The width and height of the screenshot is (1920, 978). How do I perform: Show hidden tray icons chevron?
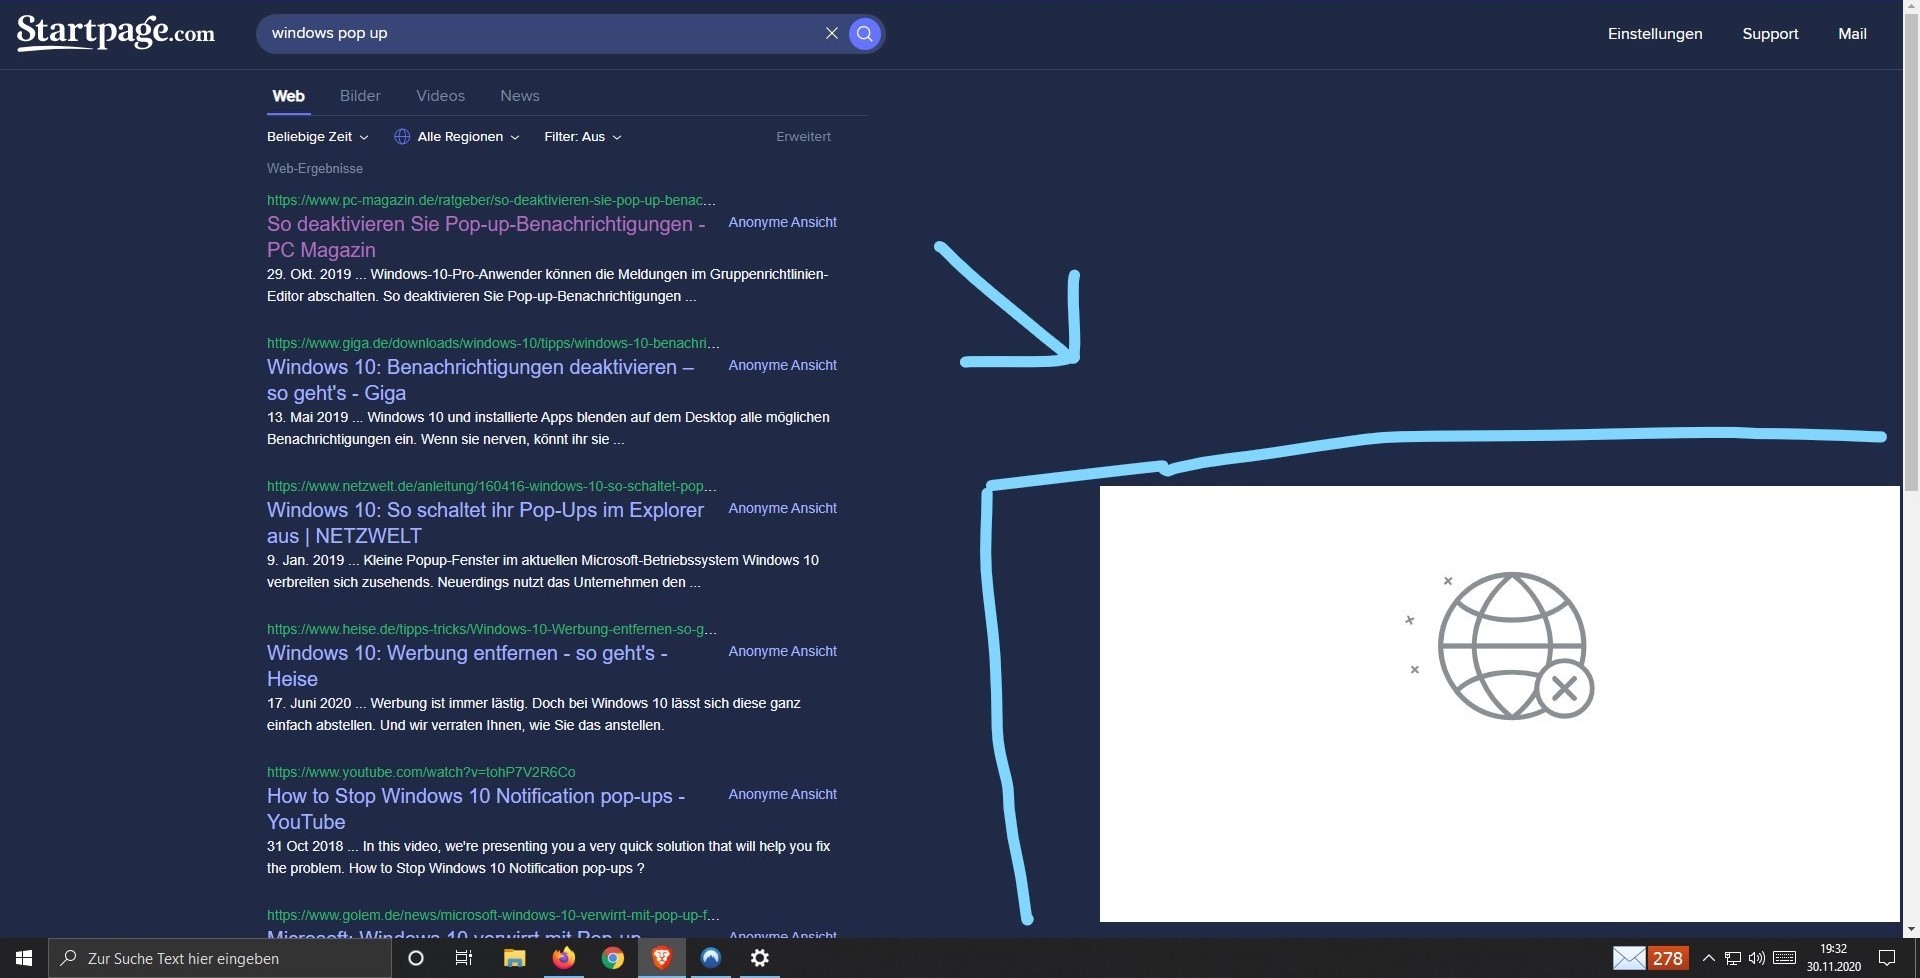pos(1708,958)
